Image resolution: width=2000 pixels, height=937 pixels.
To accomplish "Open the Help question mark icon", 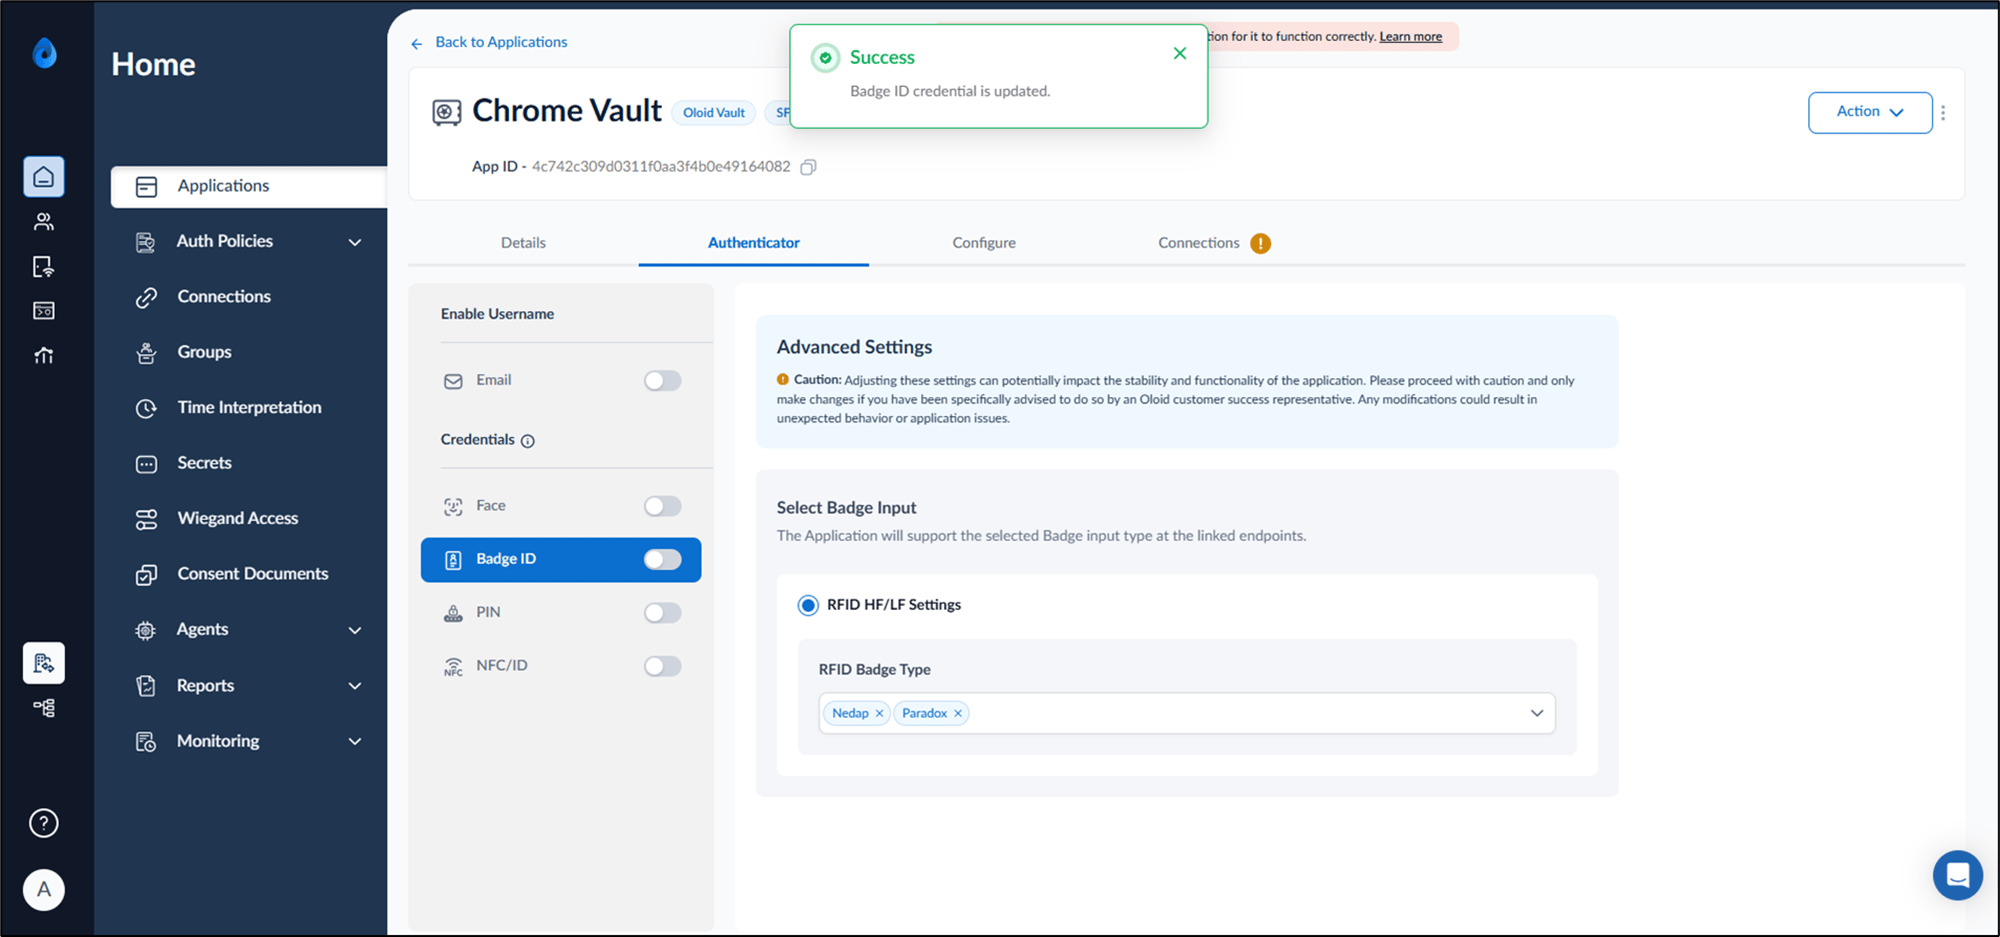I will click(44, 823).
